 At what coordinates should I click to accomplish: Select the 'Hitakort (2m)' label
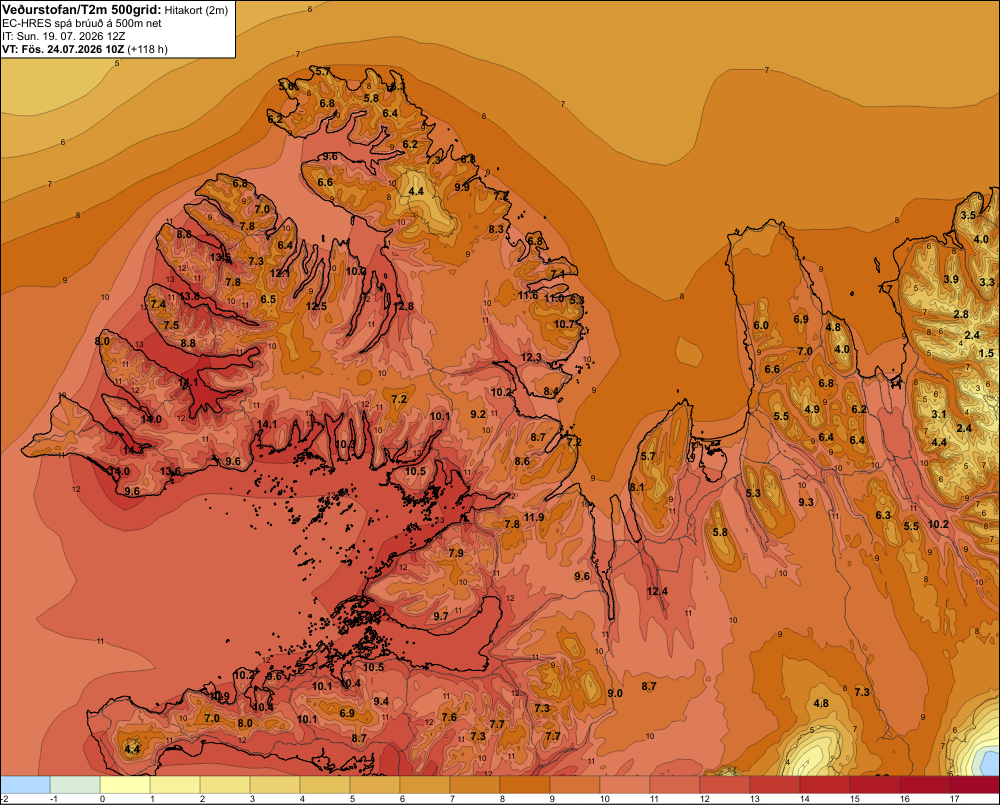(196, 10)
